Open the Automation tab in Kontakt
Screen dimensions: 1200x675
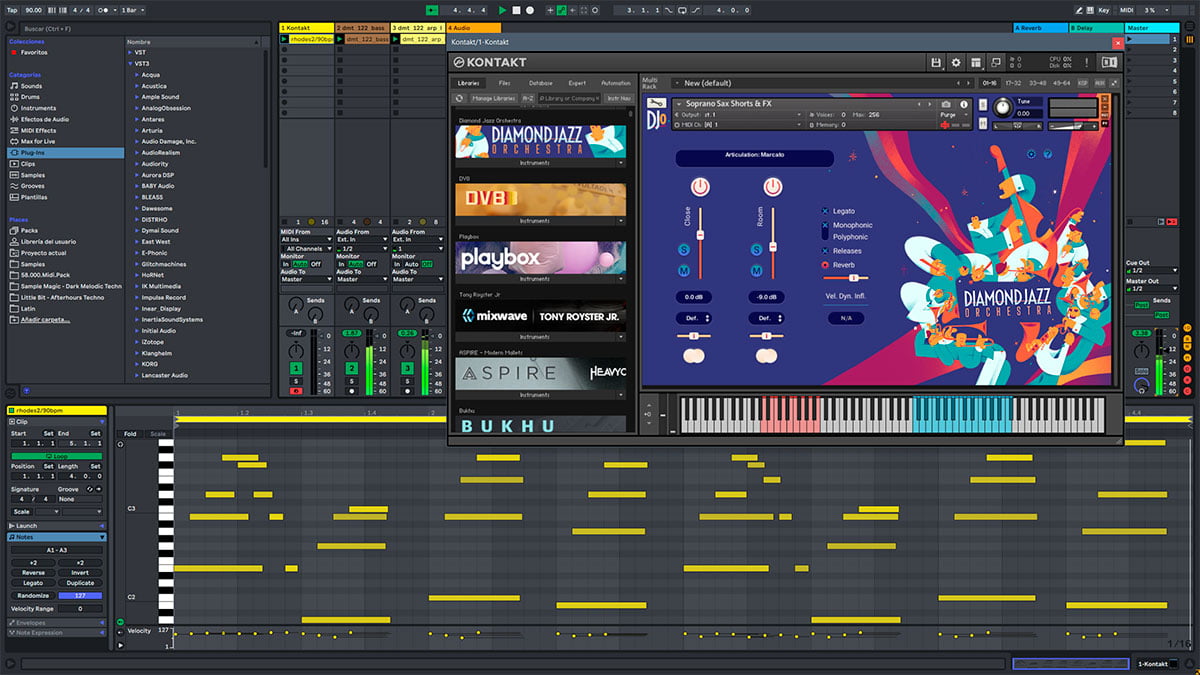click(x=615, y=83)
